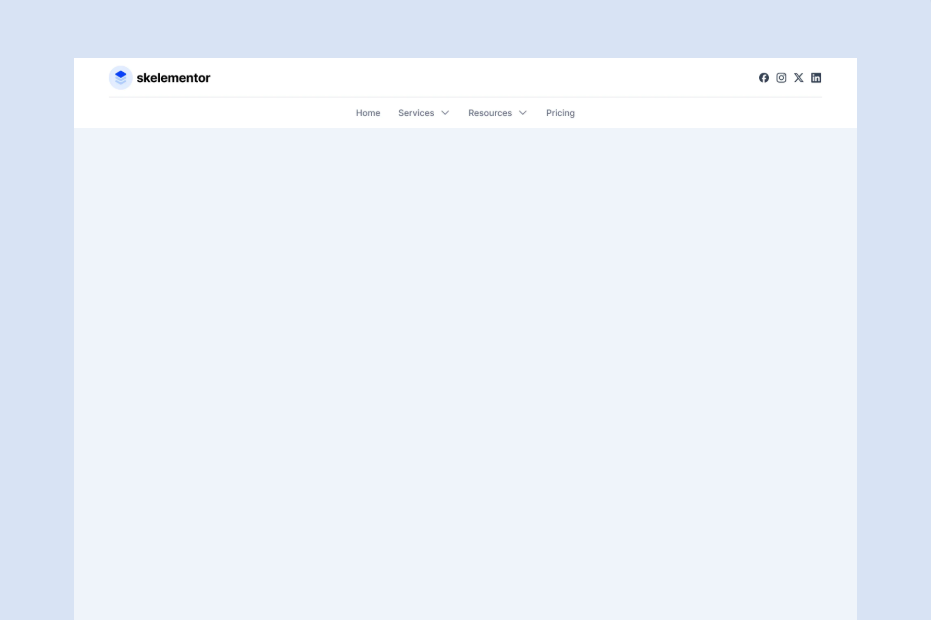This screenshot has width=931, height=620.
Task: Open the Pricing page link
Action: point(560,113)
